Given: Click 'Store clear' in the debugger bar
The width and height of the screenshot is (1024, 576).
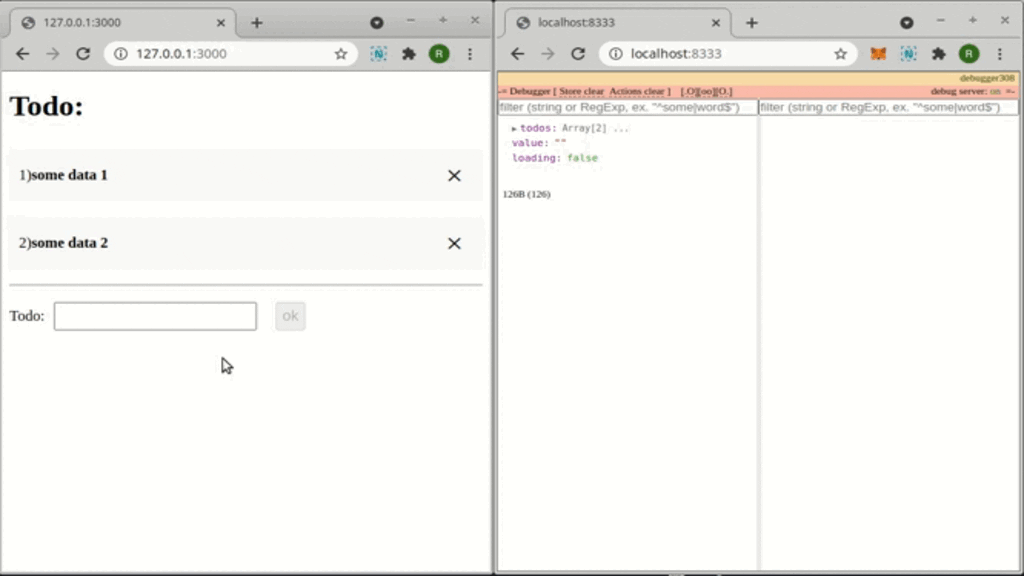Looking at the screenshot, I should coord(581,91).
